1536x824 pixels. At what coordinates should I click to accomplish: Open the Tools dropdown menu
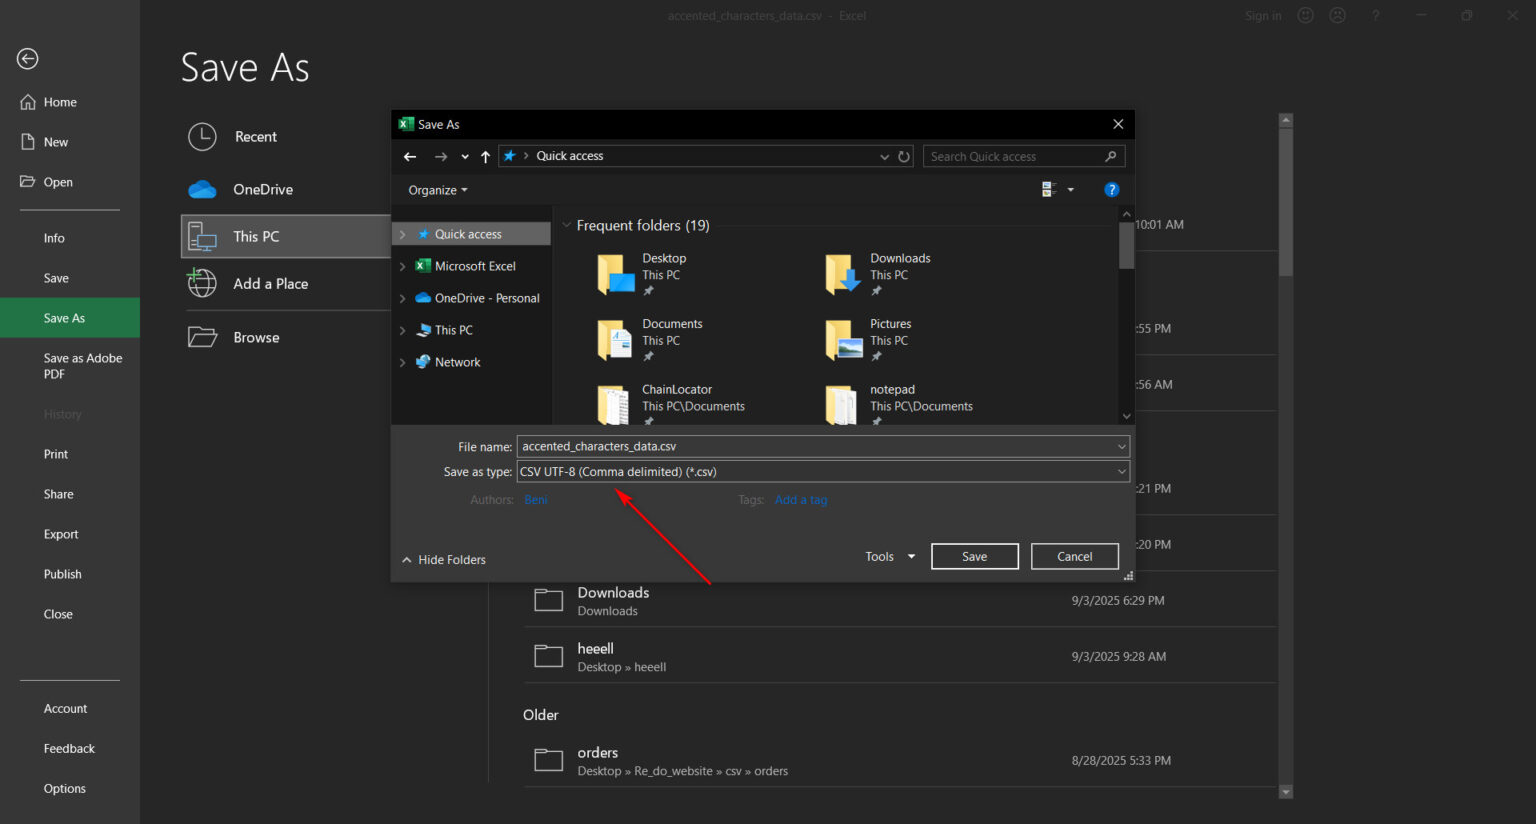tap(889, 557)
